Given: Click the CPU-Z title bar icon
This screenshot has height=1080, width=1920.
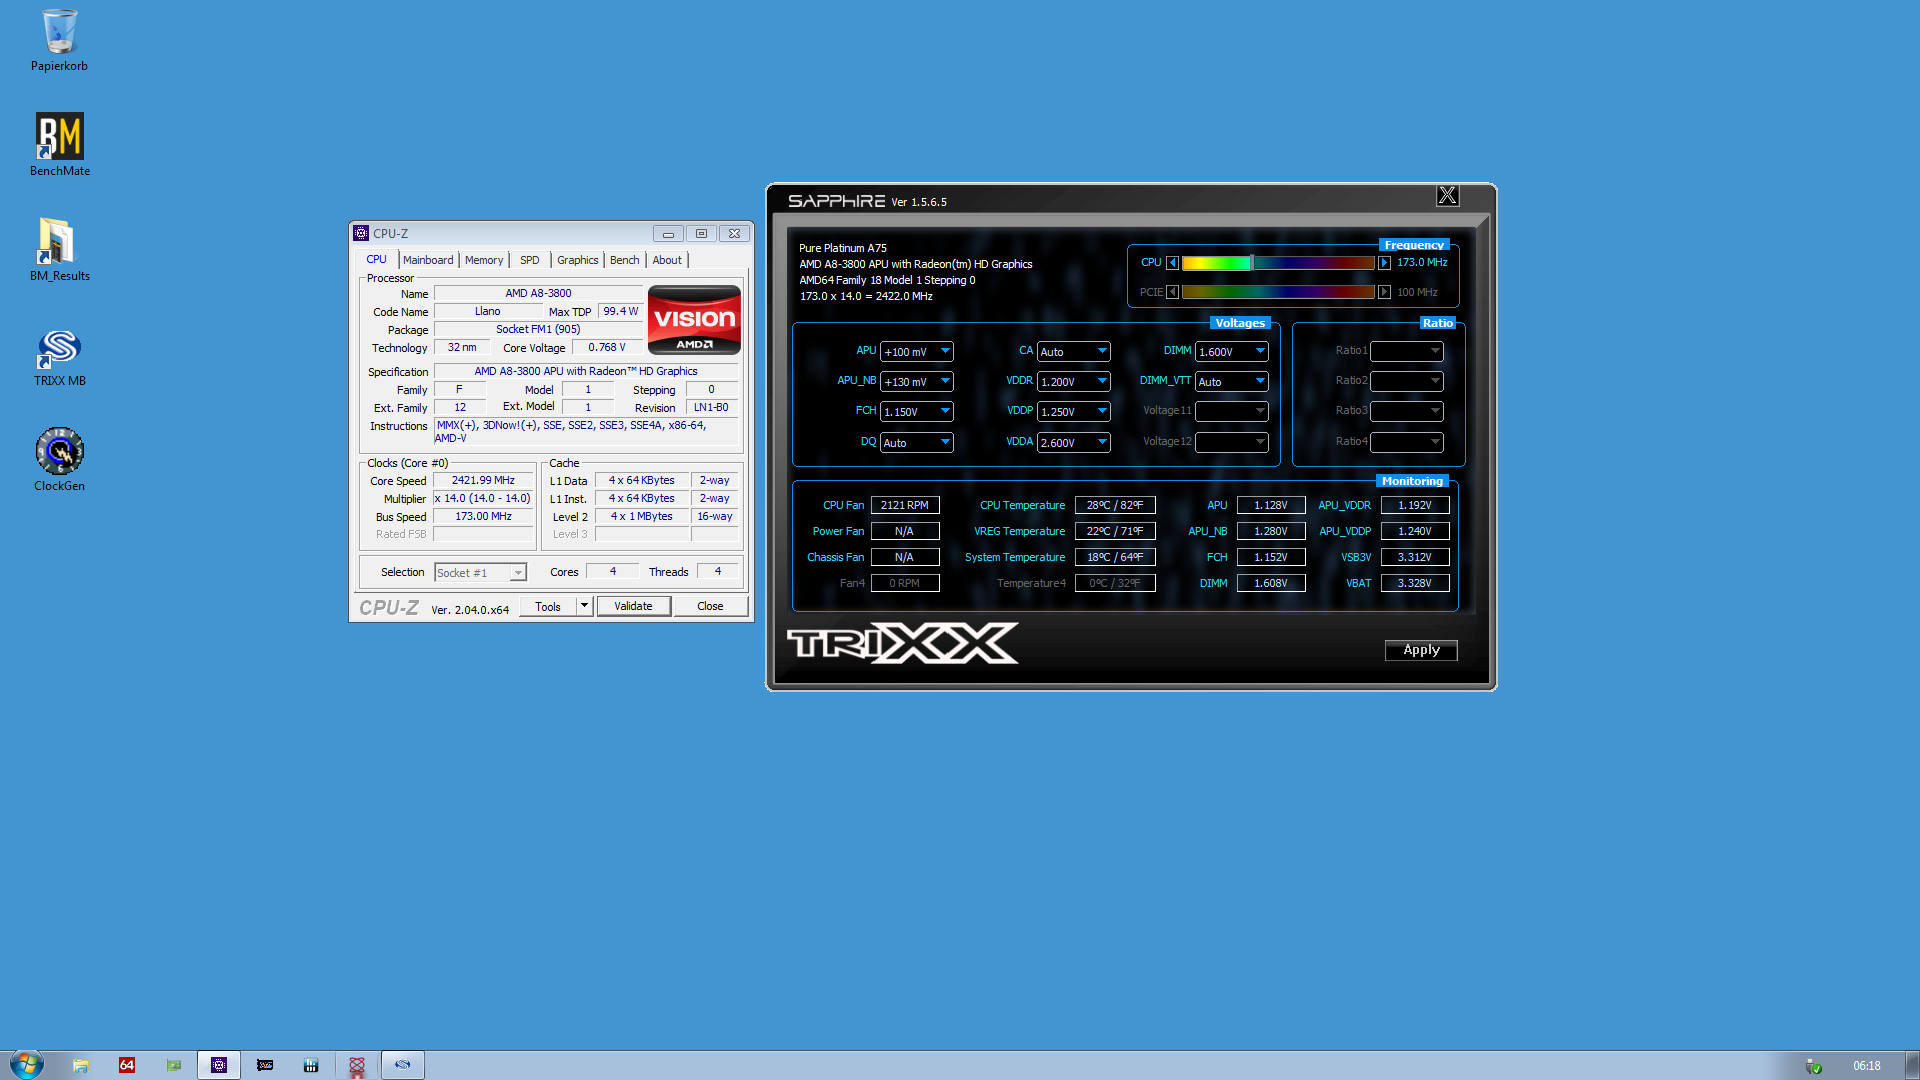Looking at the screenshot, I should [x=361, y=233].
